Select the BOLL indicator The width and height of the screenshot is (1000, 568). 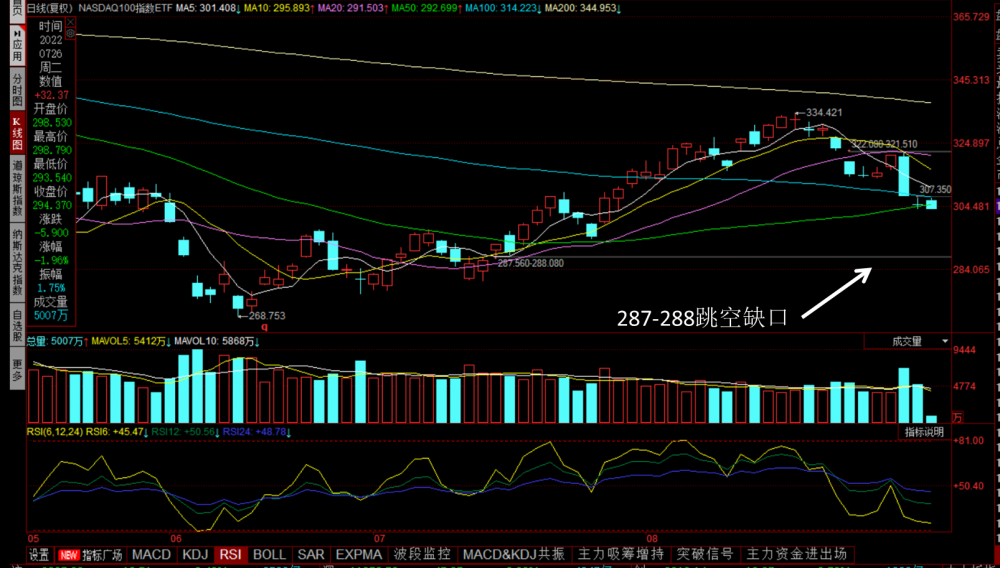[269, 554]
